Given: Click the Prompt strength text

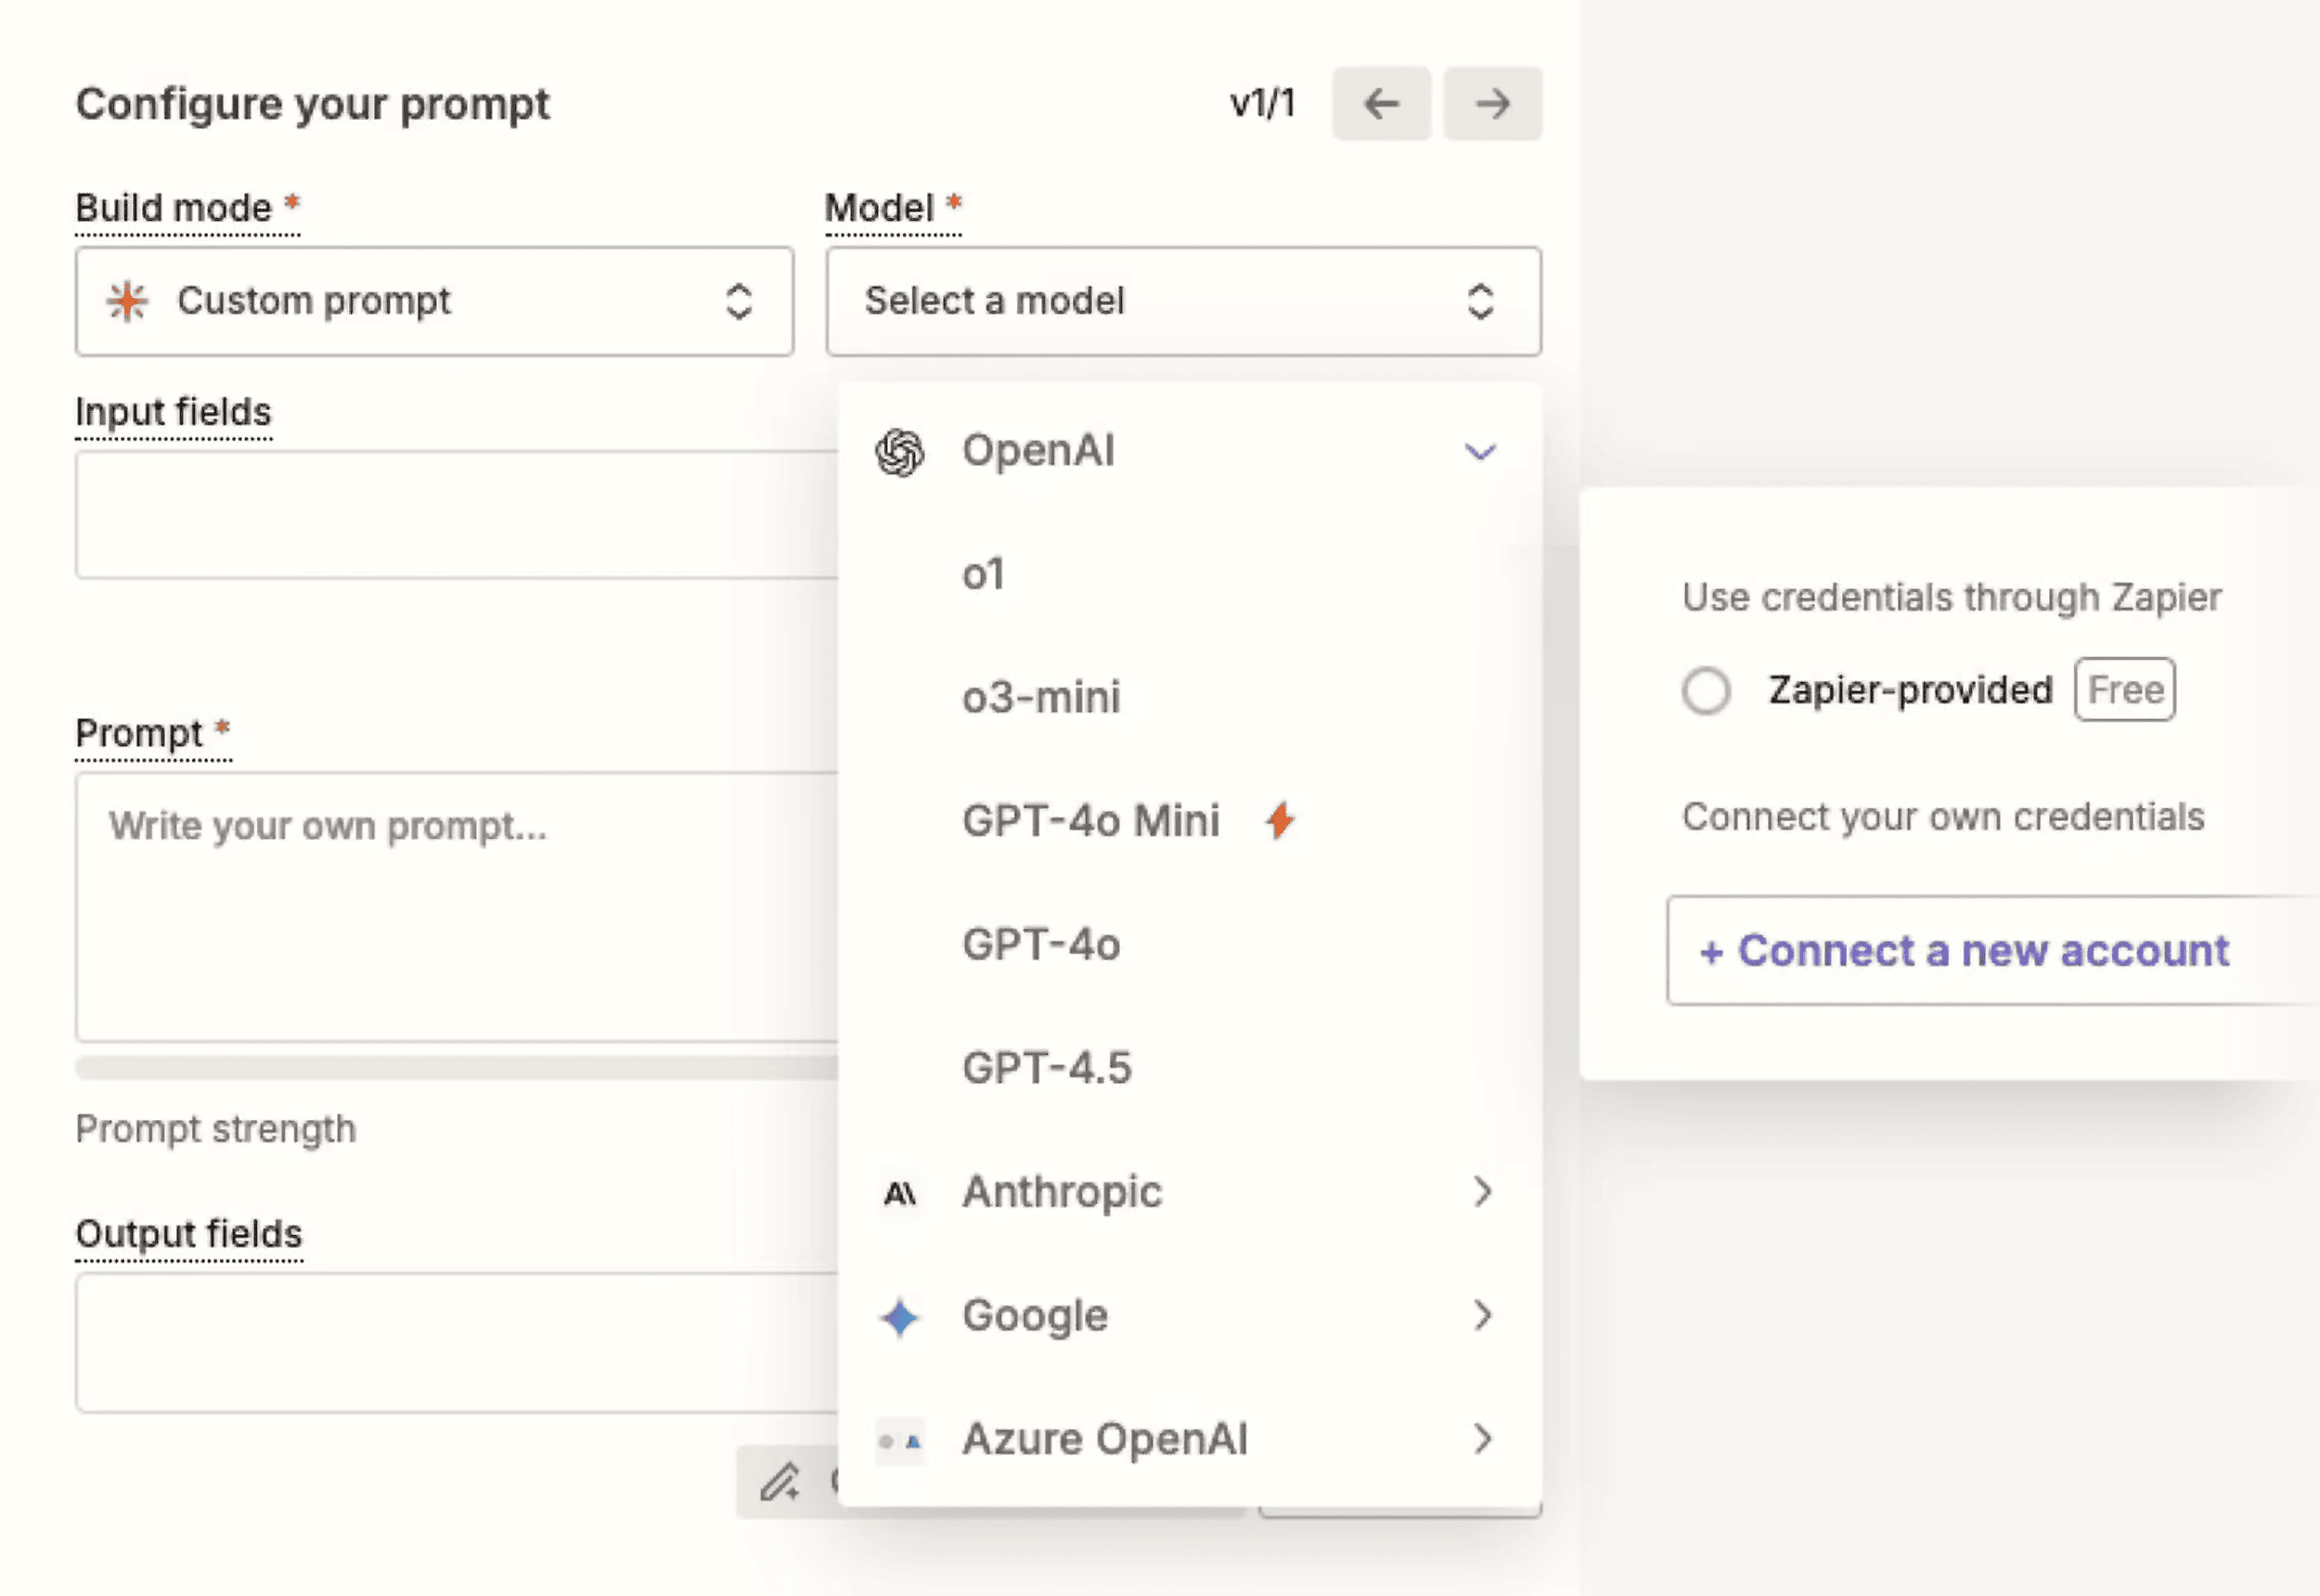Looking at the screenshot, I should tap(216, 1129).
